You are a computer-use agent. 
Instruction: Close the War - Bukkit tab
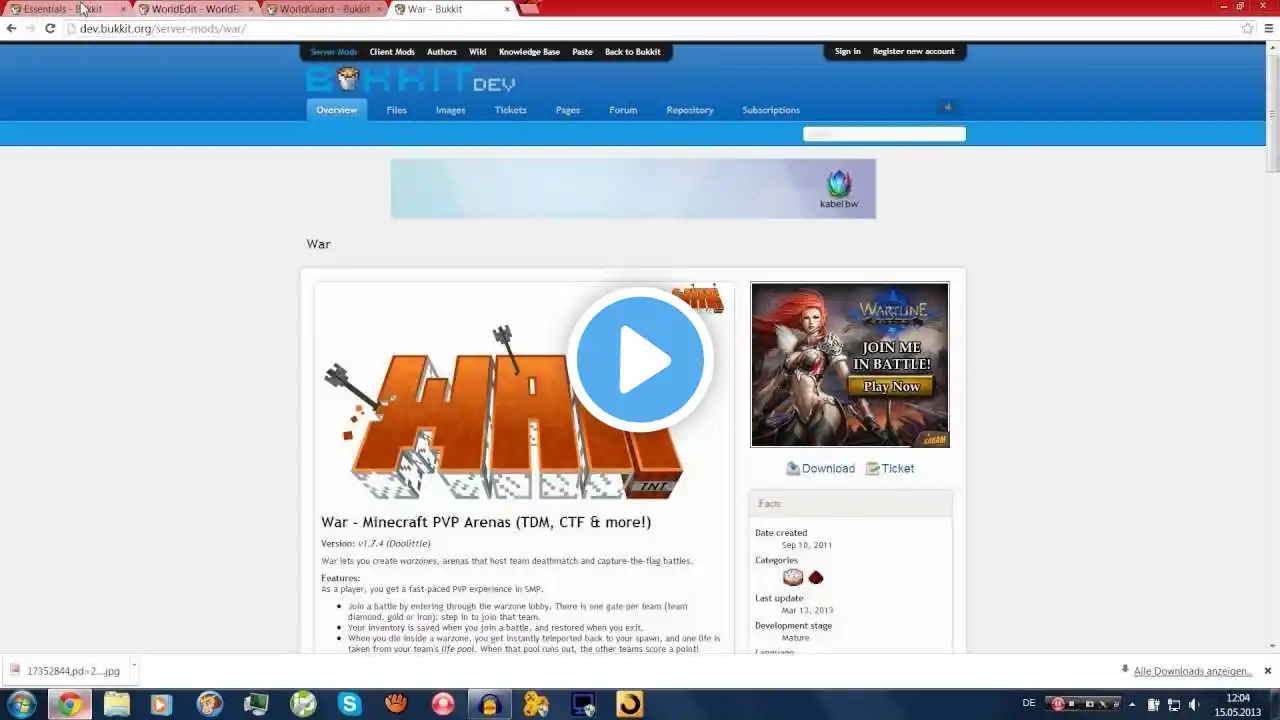coord(507,9)
